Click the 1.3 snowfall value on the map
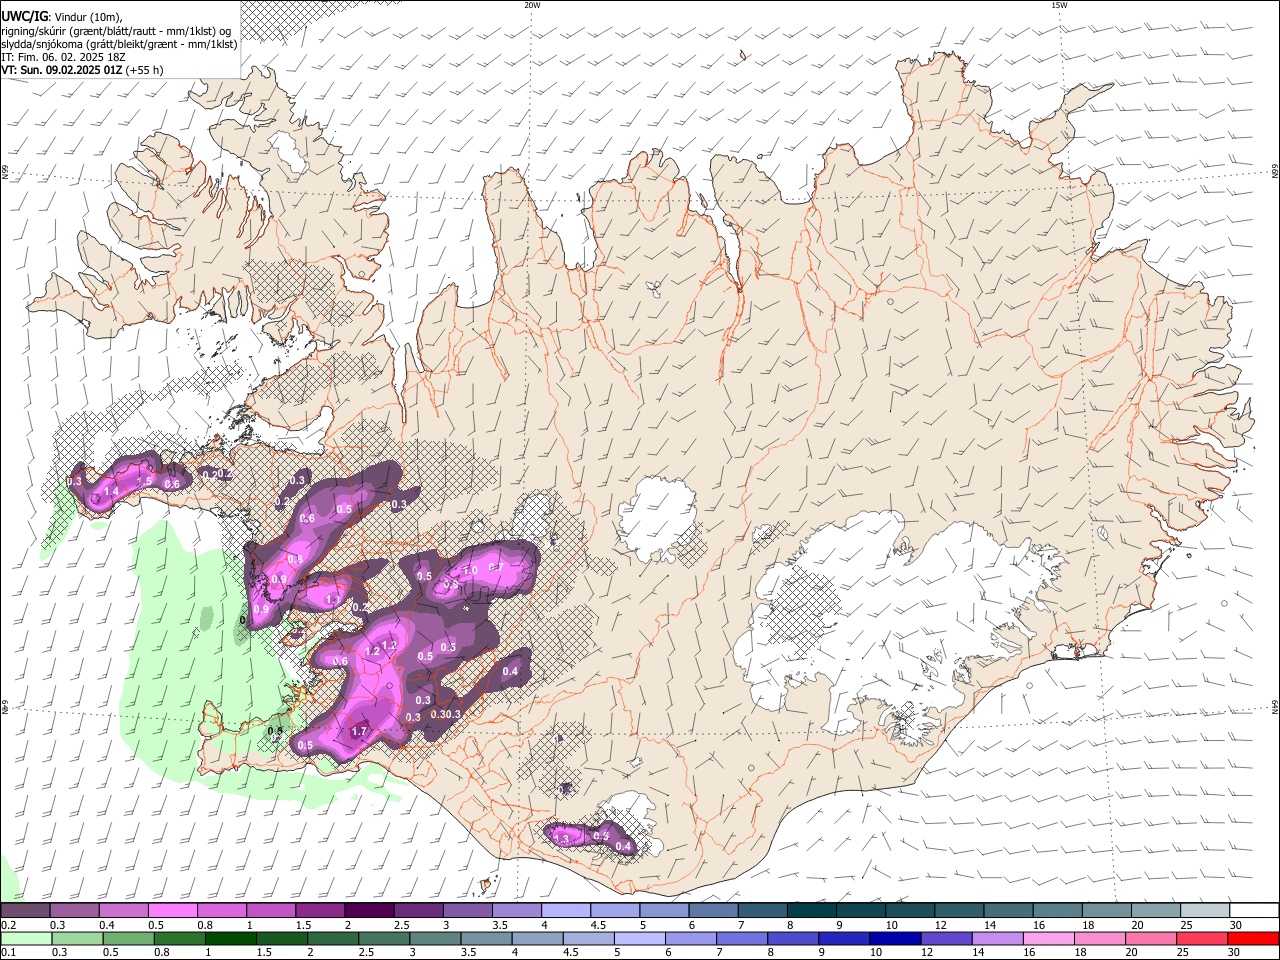This screenshot has width=1280, height=960. (561, 839)
